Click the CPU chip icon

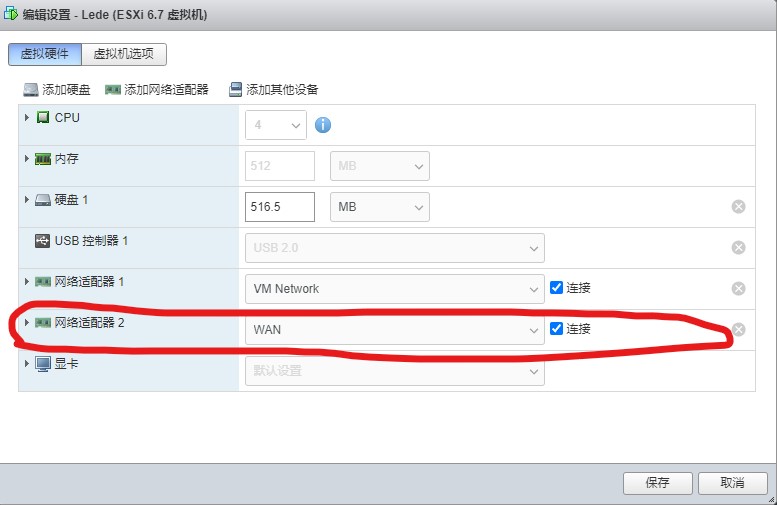pos(43,117)
